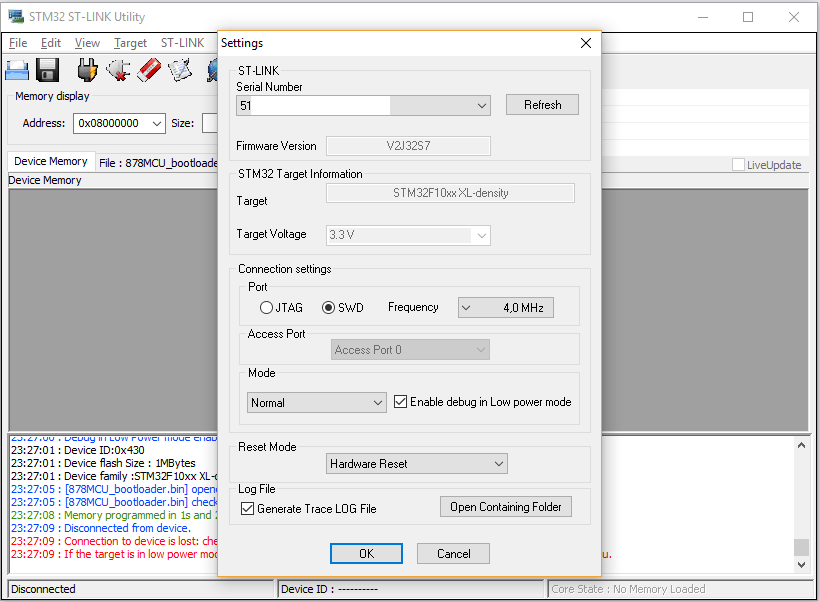Click the Open Containing Folder button
The height and width of the screenshot is (602, 820).
pos(506,507)
